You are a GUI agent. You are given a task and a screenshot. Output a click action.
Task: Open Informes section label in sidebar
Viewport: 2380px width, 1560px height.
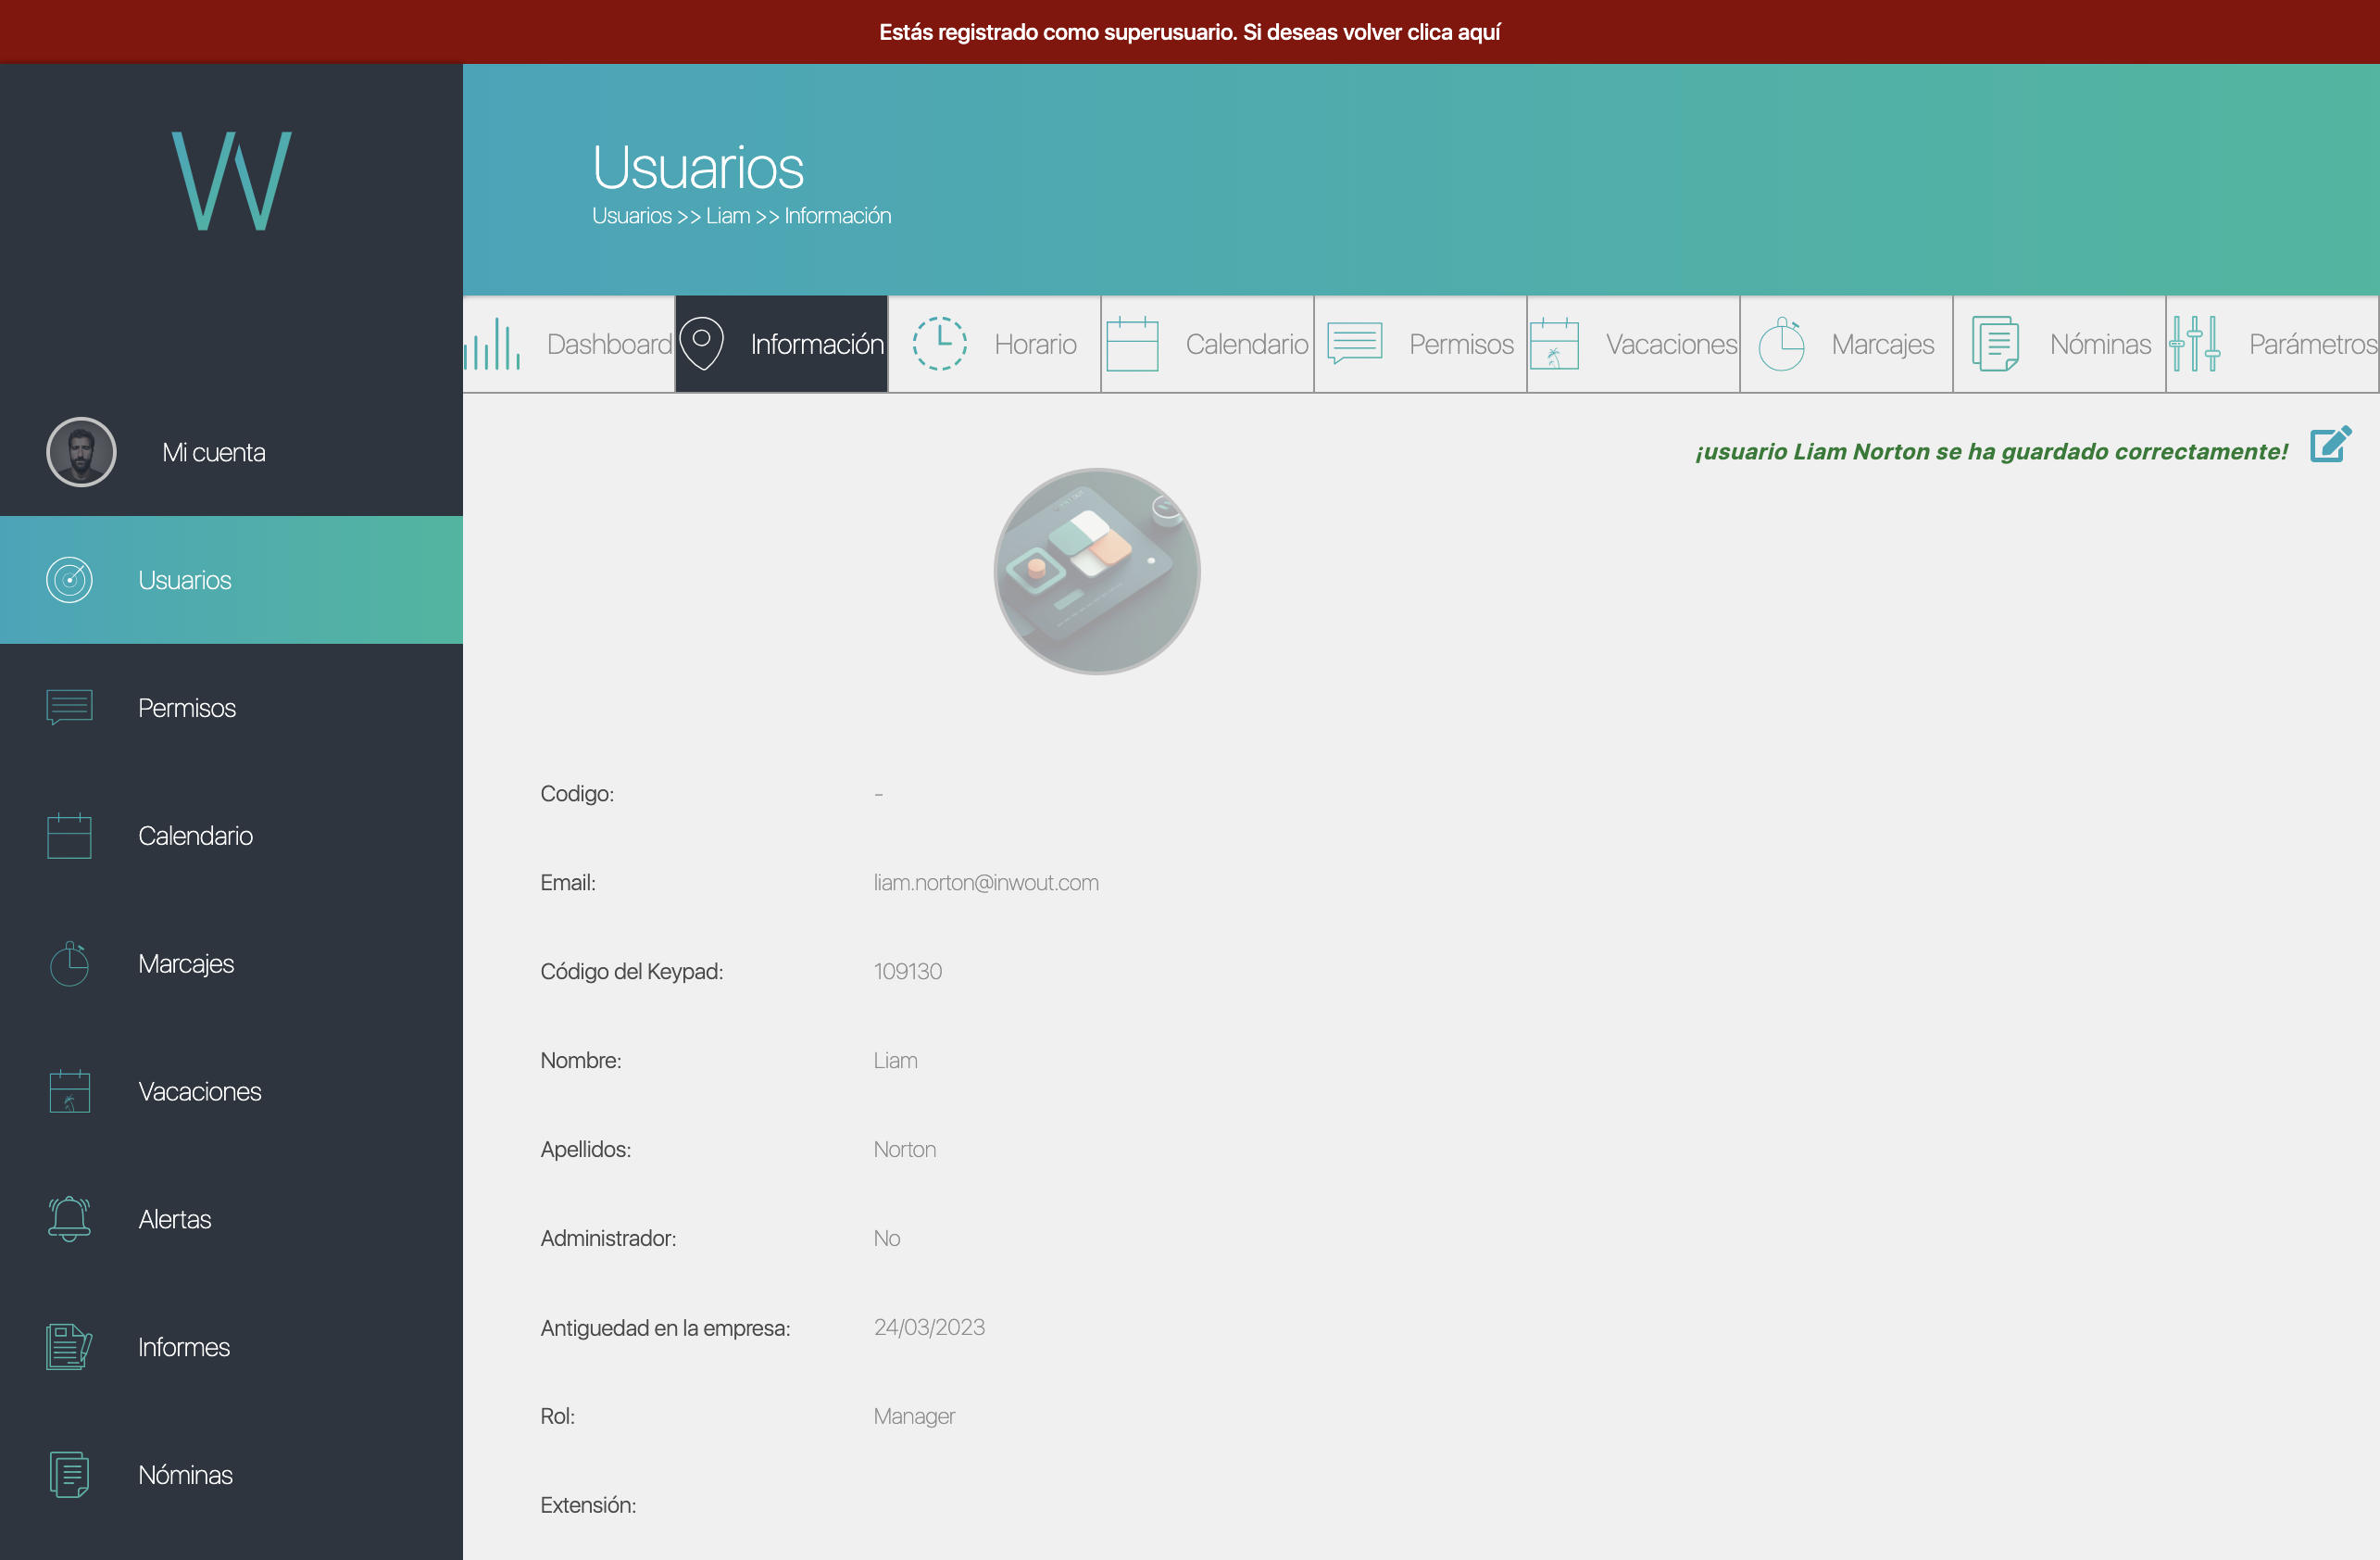pyautogui.click(x=184, y=1347)
